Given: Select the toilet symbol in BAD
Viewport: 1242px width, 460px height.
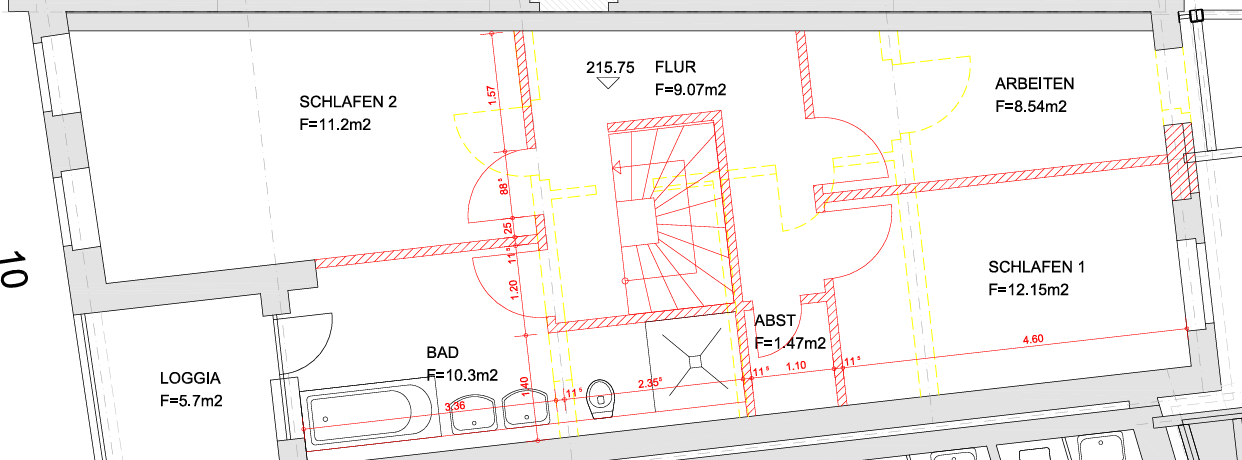Looking at the screenshot, I should click(600, 398).
